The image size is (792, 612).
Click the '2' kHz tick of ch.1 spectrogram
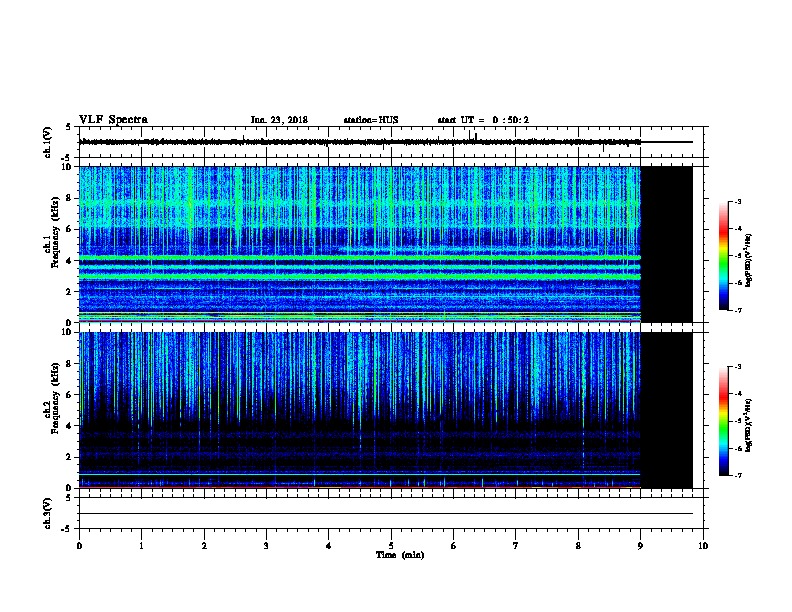(69, 291)
